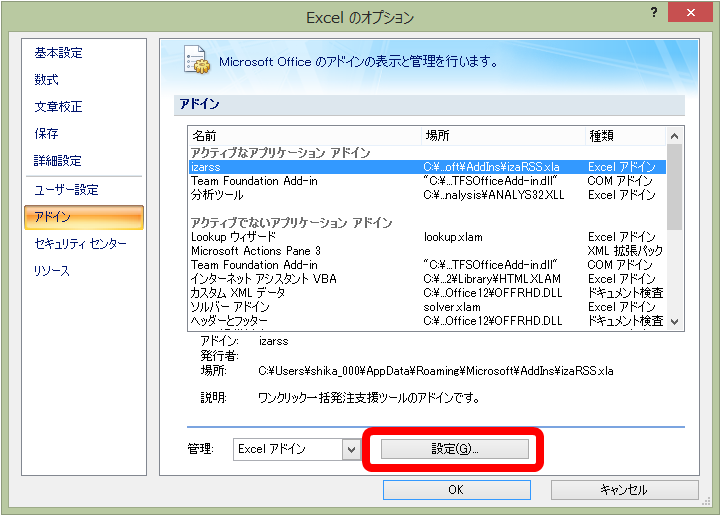Sort by the 名前 column header
The width and height of the screenshot is (721, 516).
(x=304, y=136)
